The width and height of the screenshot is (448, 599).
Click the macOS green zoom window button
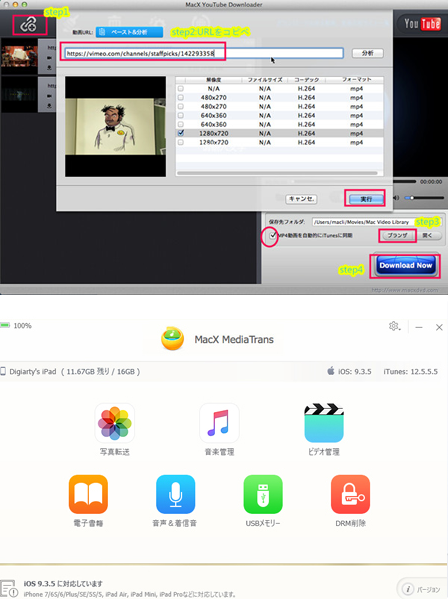click(x=24, y=4)
